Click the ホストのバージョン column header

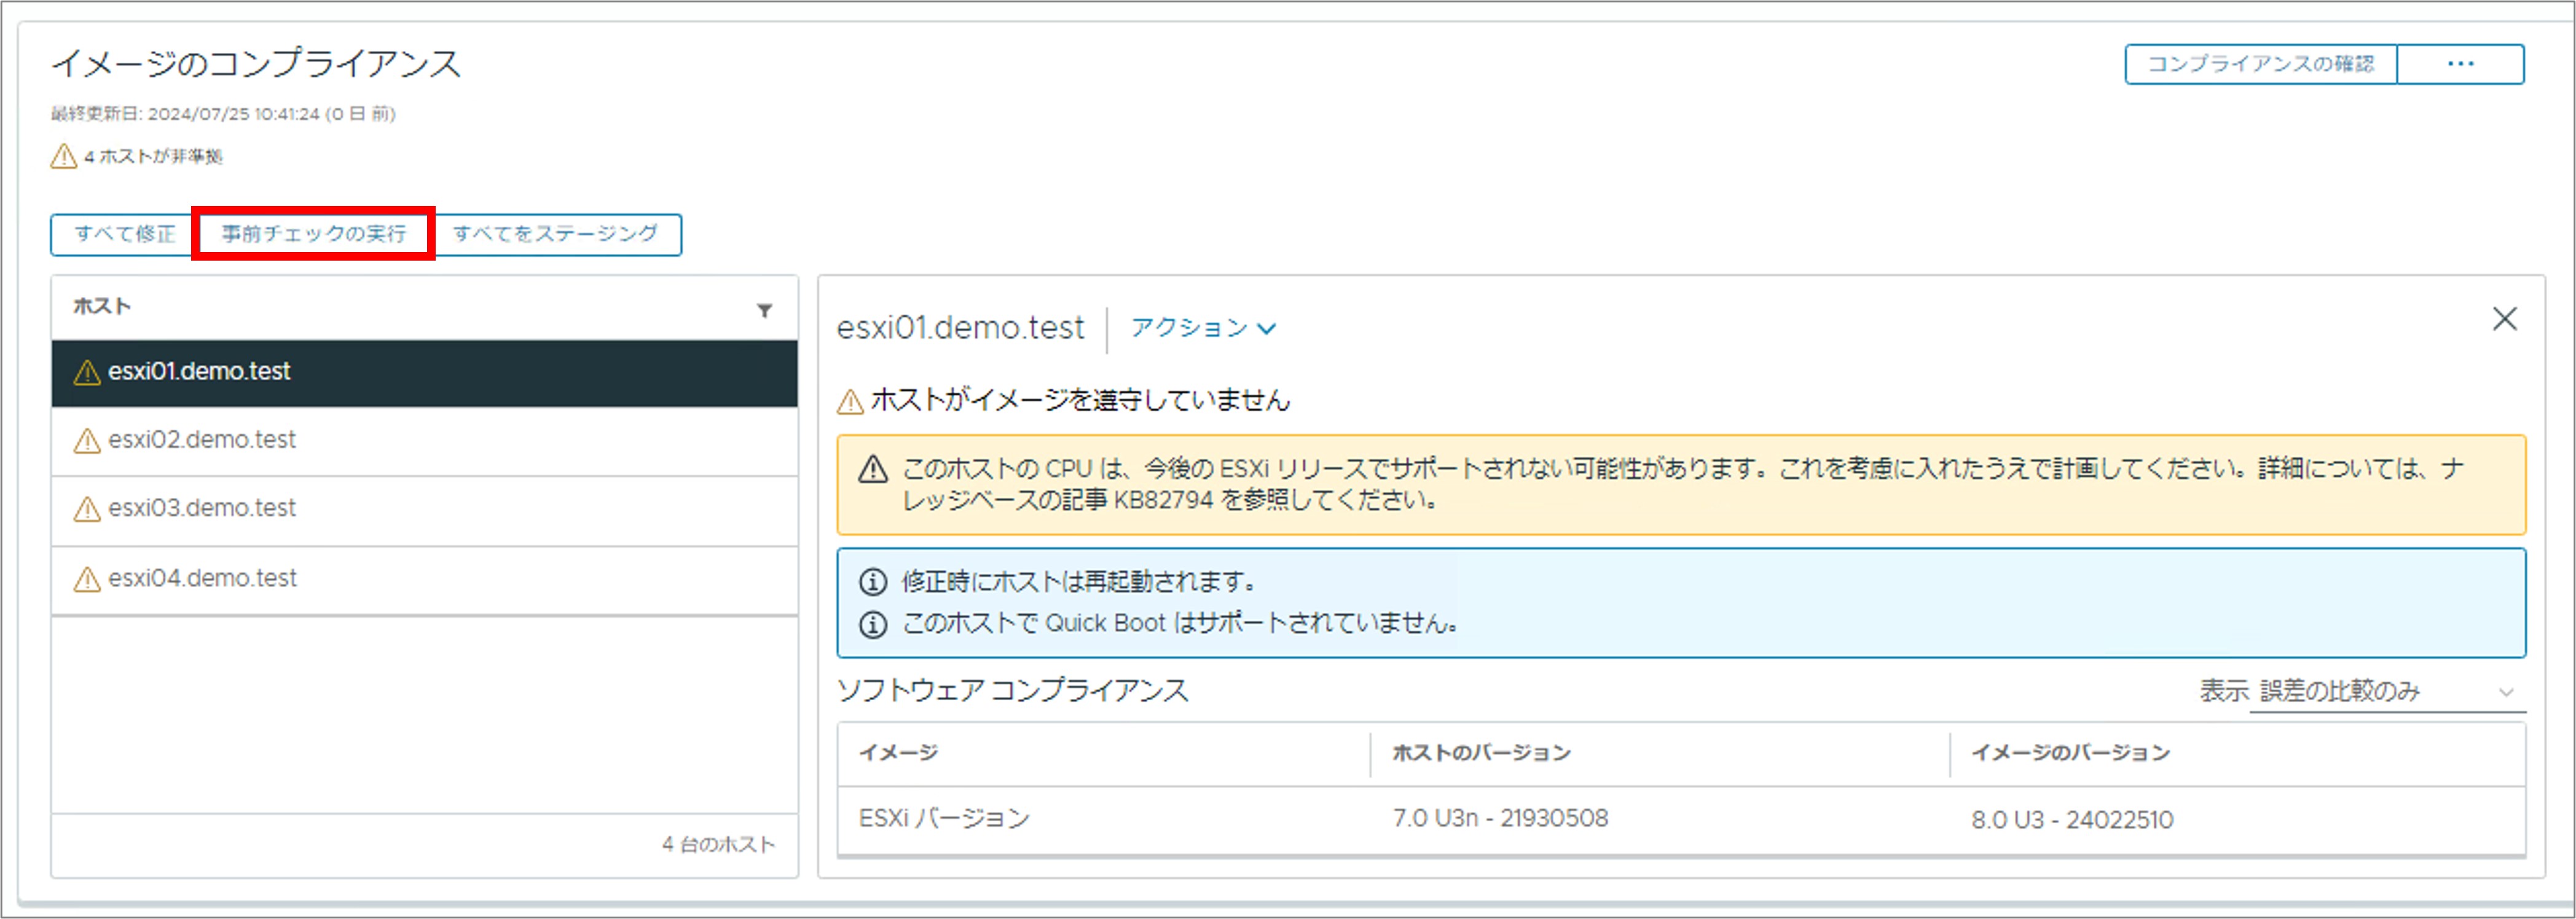coord(1481,753)
